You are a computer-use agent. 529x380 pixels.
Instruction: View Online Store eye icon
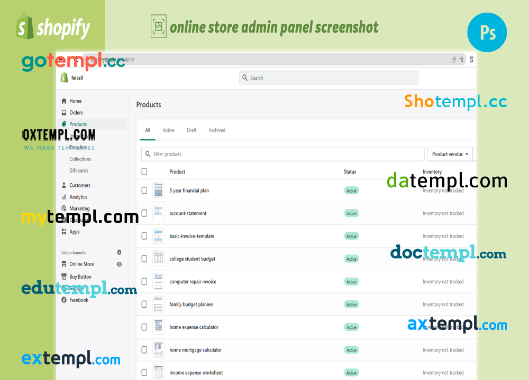119,264
